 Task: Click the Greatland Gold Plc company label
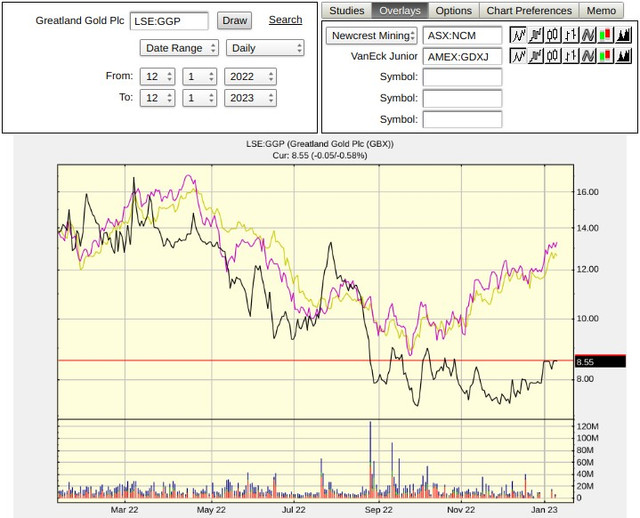point(80,20)
